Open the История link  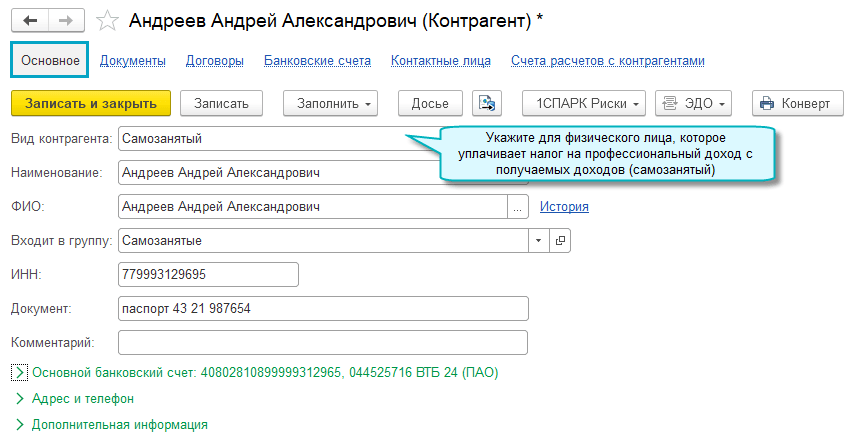pos(564,207)
